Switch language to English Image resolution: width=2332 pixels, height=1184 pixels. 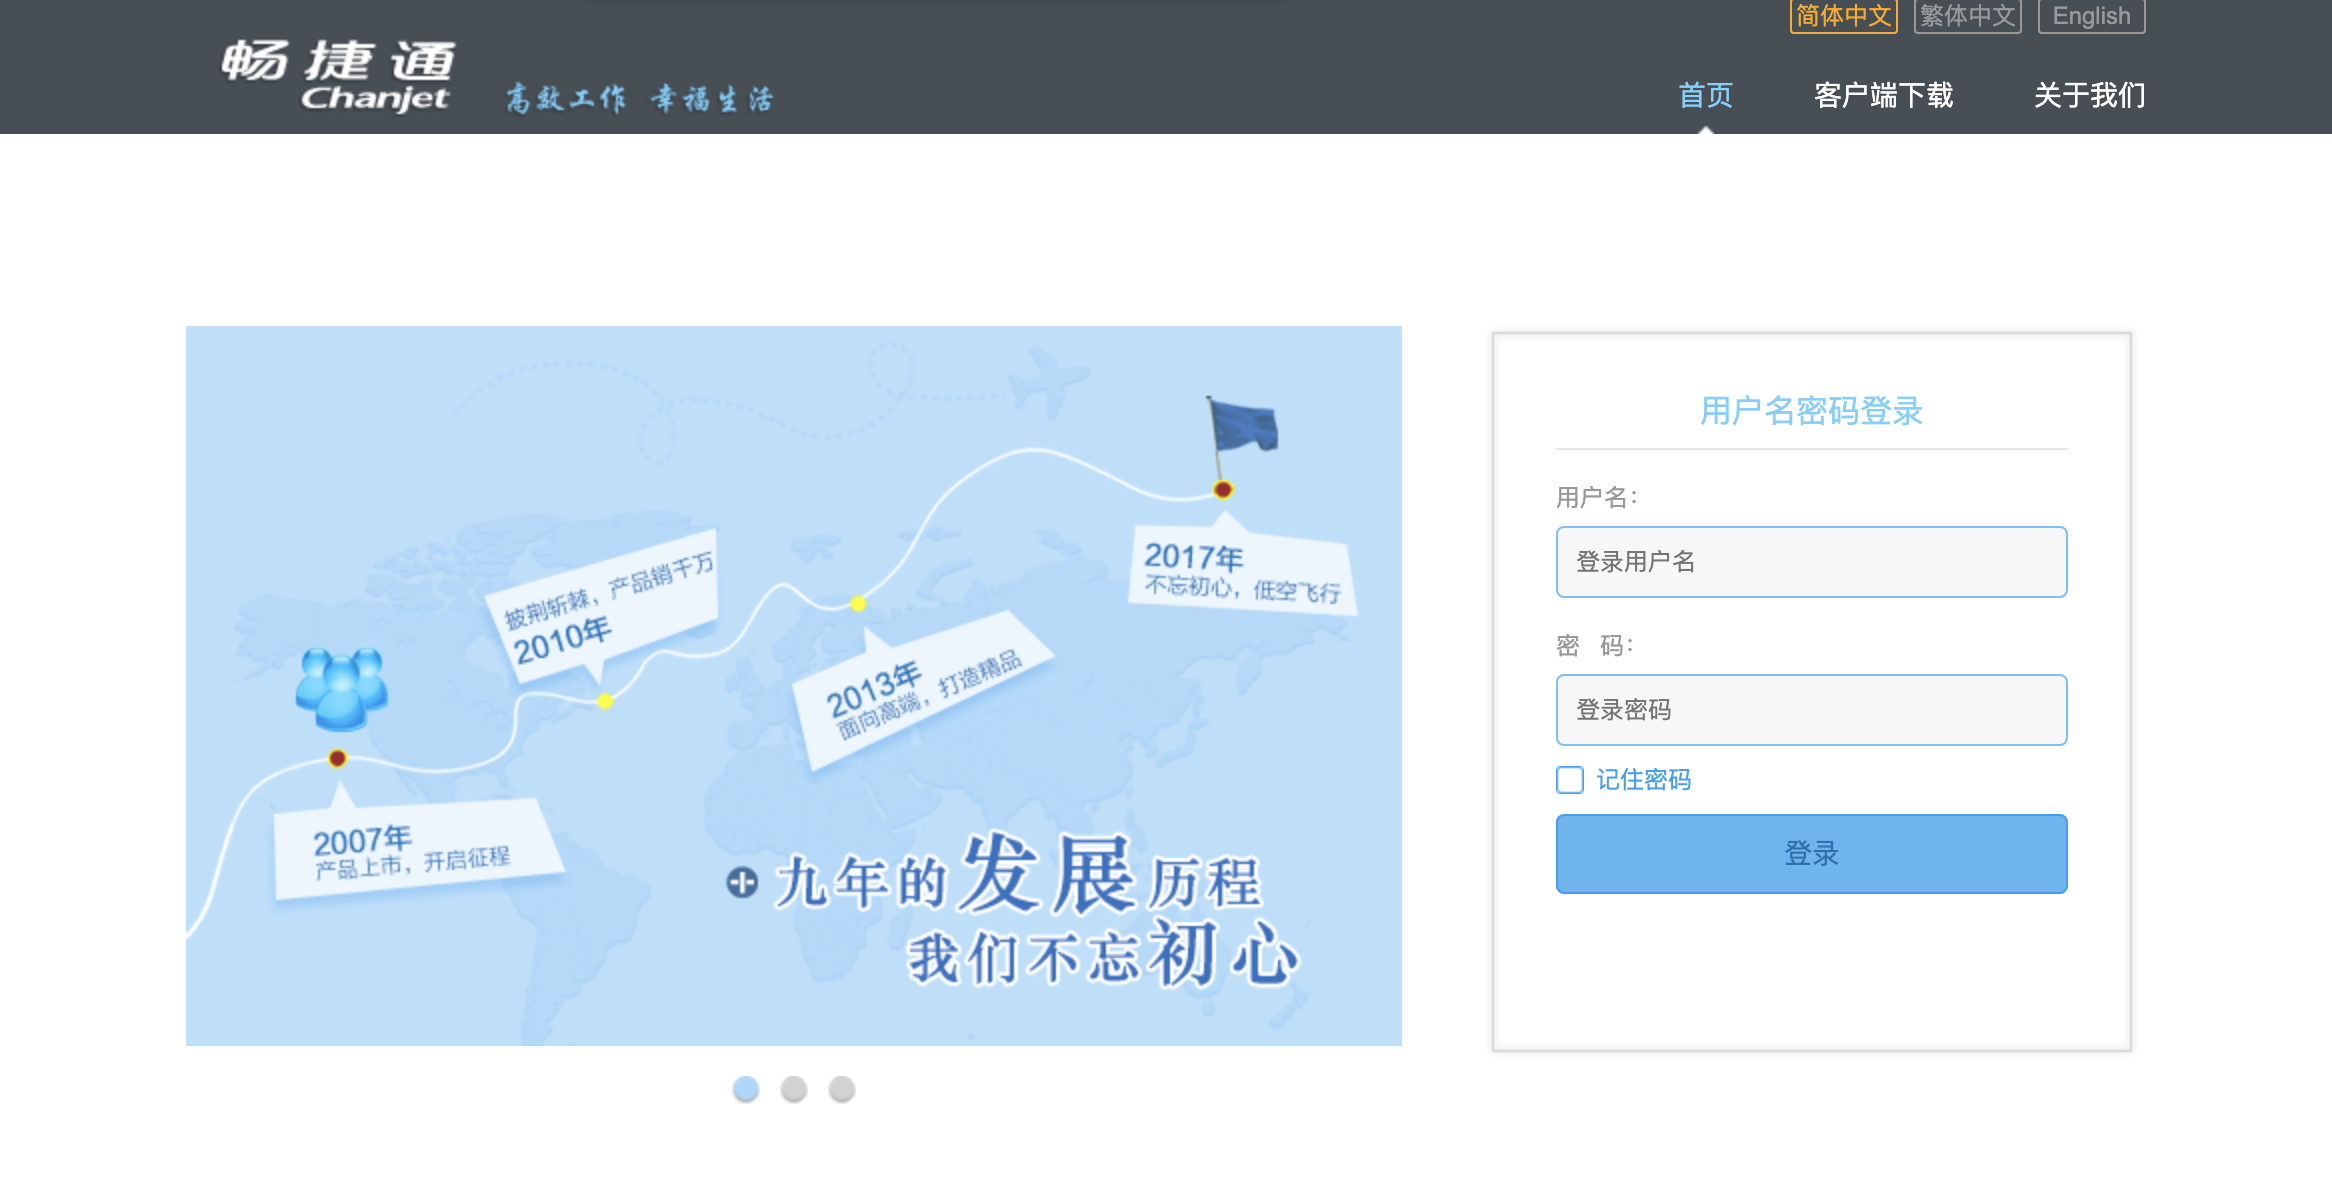tap(2091, 16)
